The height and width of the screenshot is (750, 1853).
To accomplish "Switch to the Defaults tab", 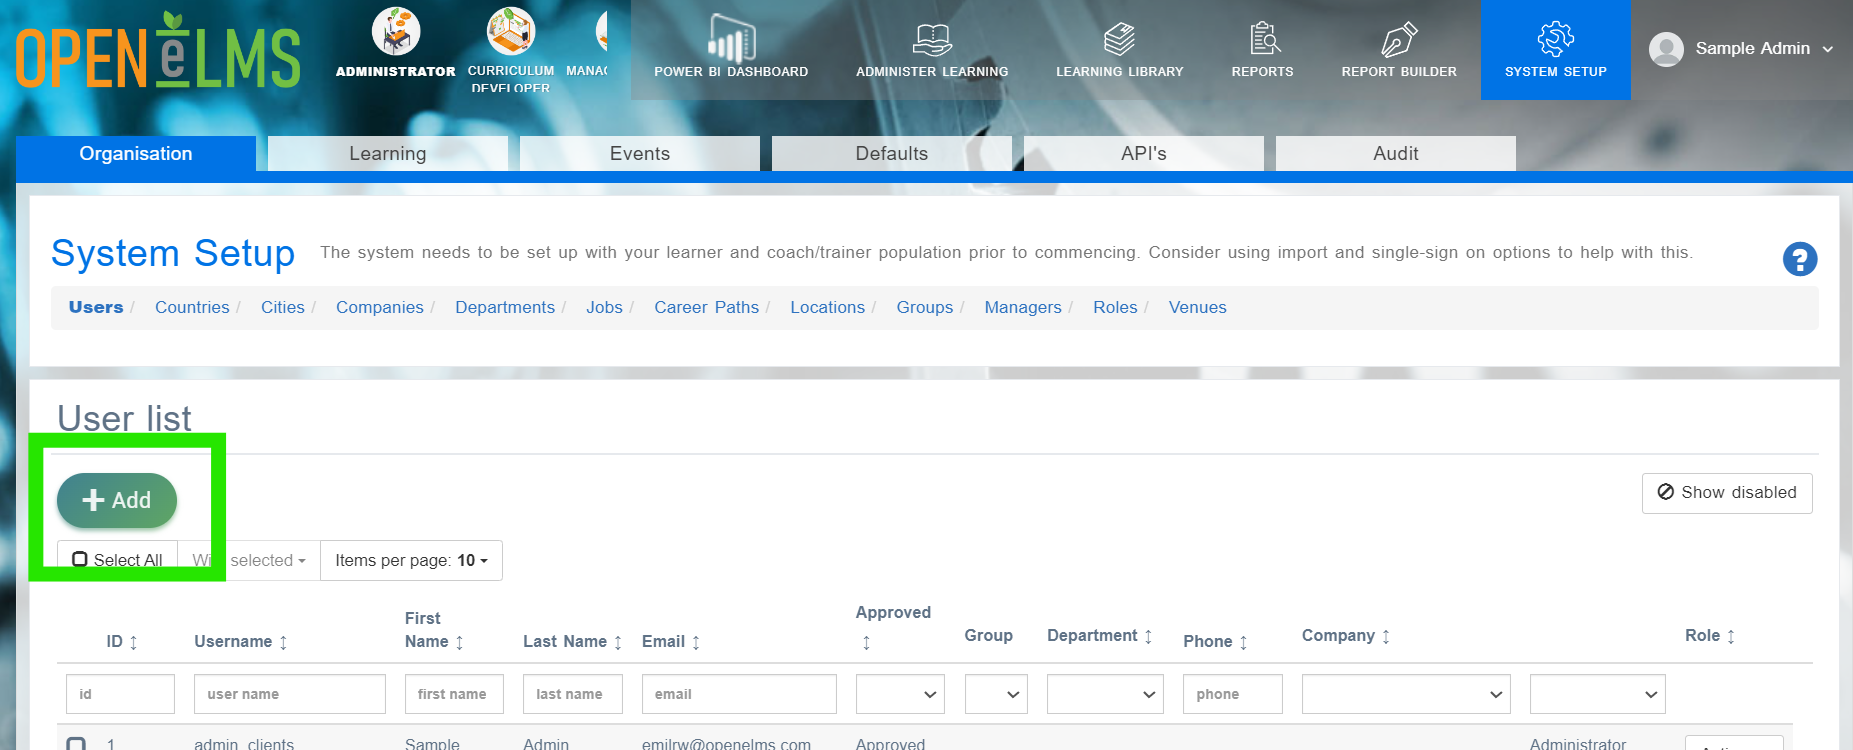I will (x=892, y=154).
